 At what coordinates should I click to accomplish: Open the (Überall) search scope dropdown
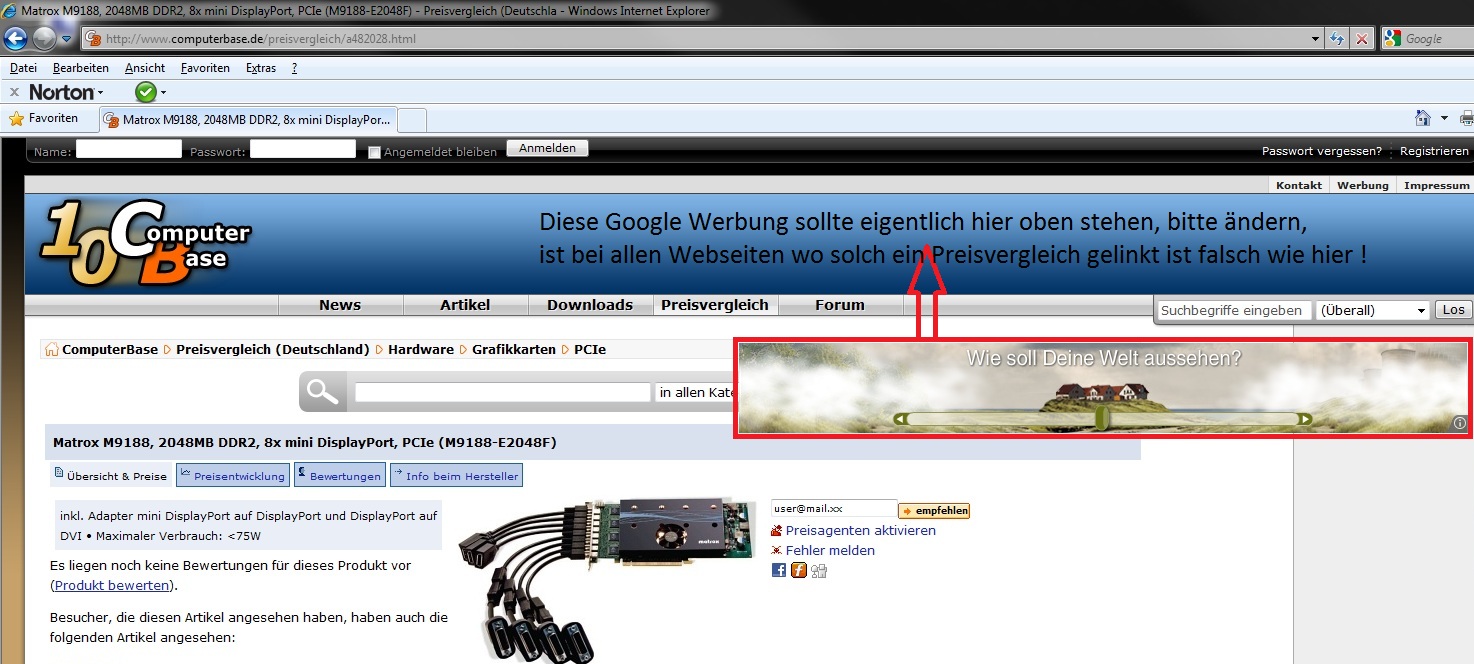tap(1373, 310)
